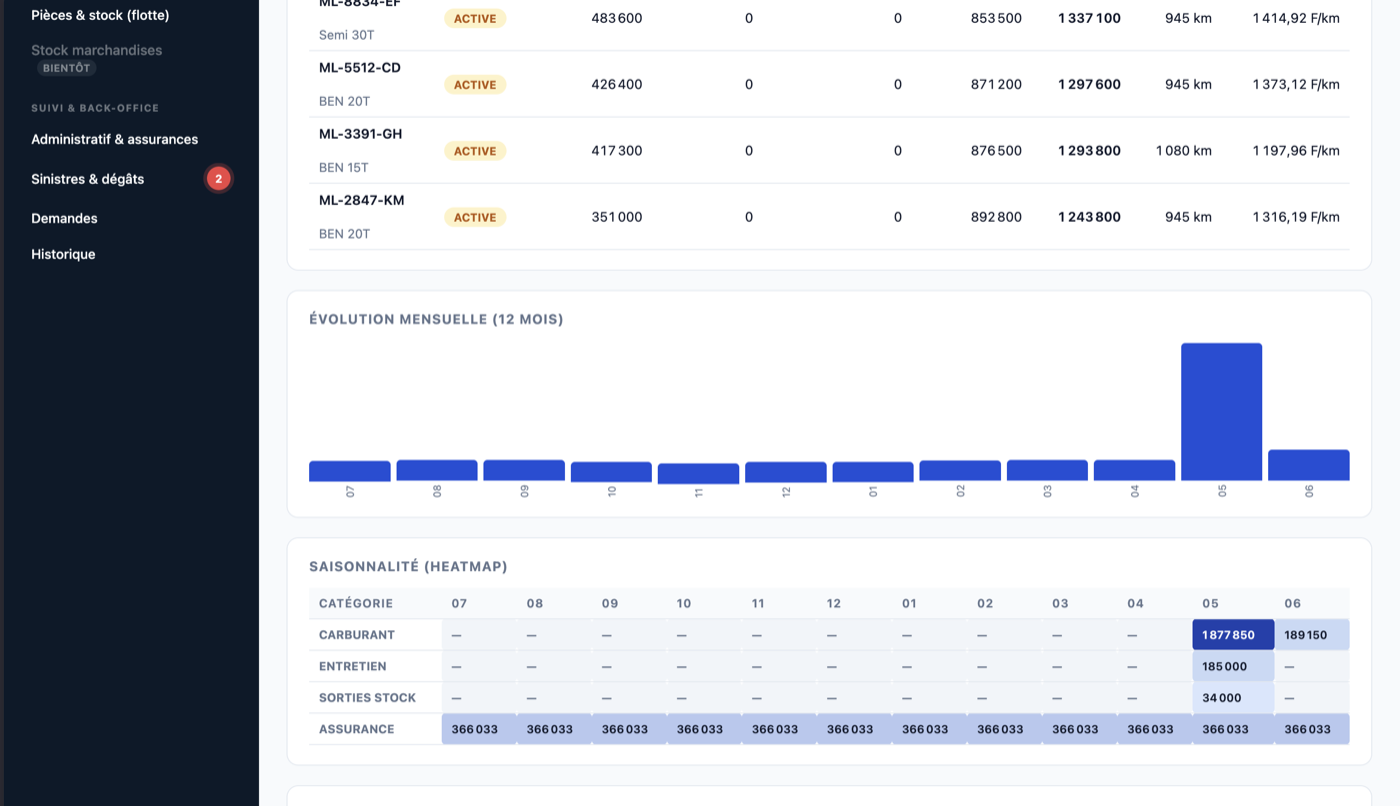Viewport: 1400px width, 806px height.
Task: Open the Sinistres & dégâts page
Action: (87, 179)
